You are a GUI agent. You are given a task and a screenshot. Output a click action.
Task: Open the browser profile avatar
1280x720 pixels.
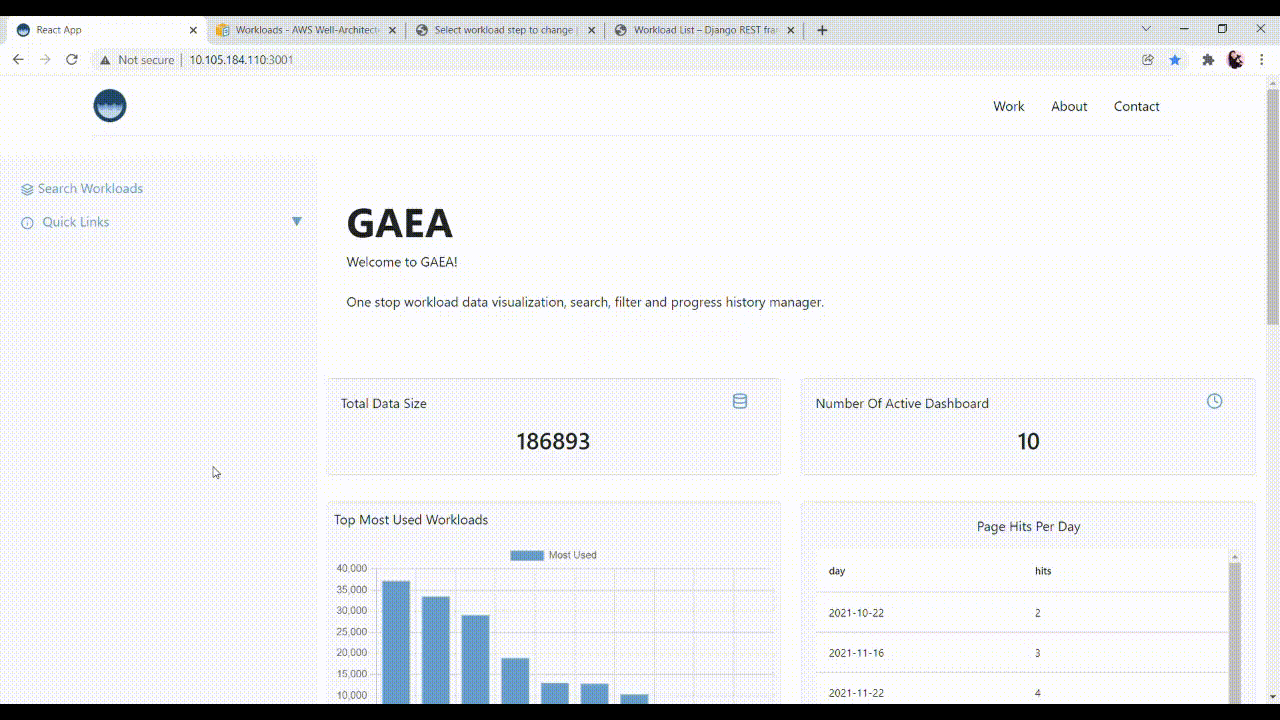coord(1235,60)
